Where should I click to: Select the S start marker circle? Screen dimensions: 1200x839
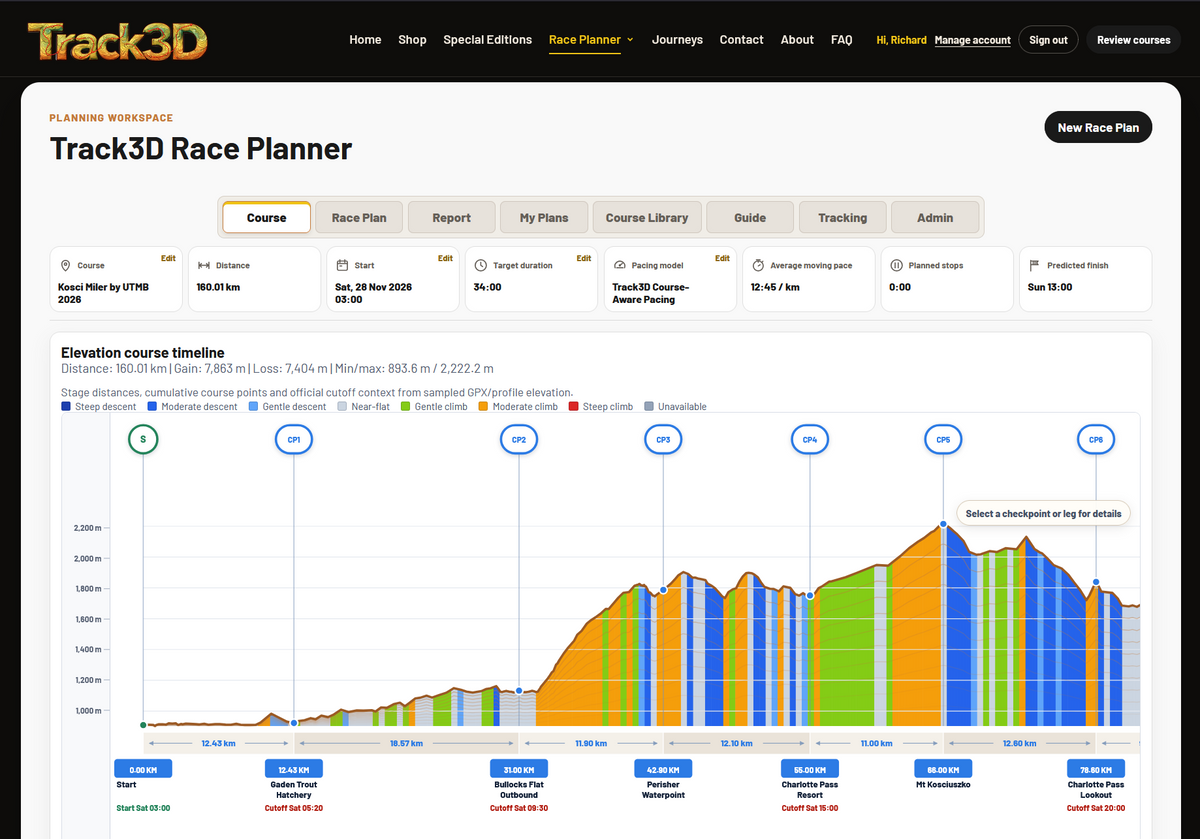pos(143,440)
